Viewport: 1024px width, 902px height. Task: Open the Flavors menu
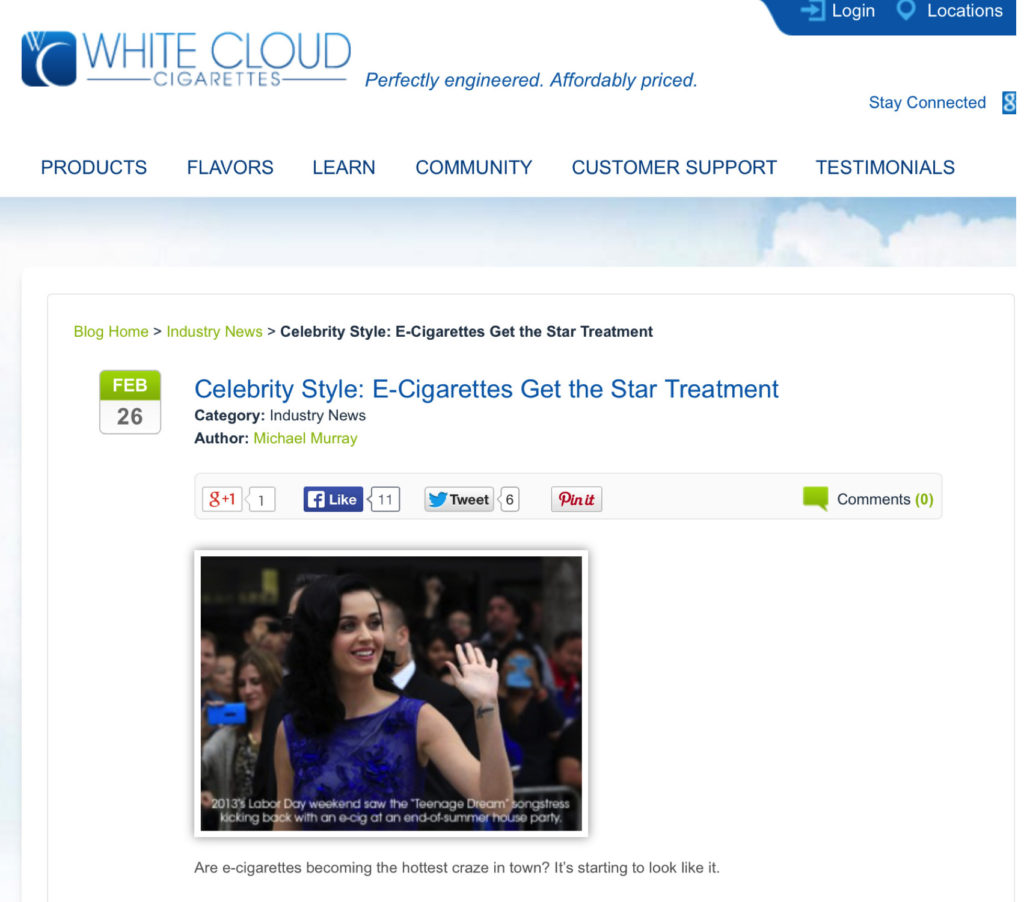coord(230,168)
